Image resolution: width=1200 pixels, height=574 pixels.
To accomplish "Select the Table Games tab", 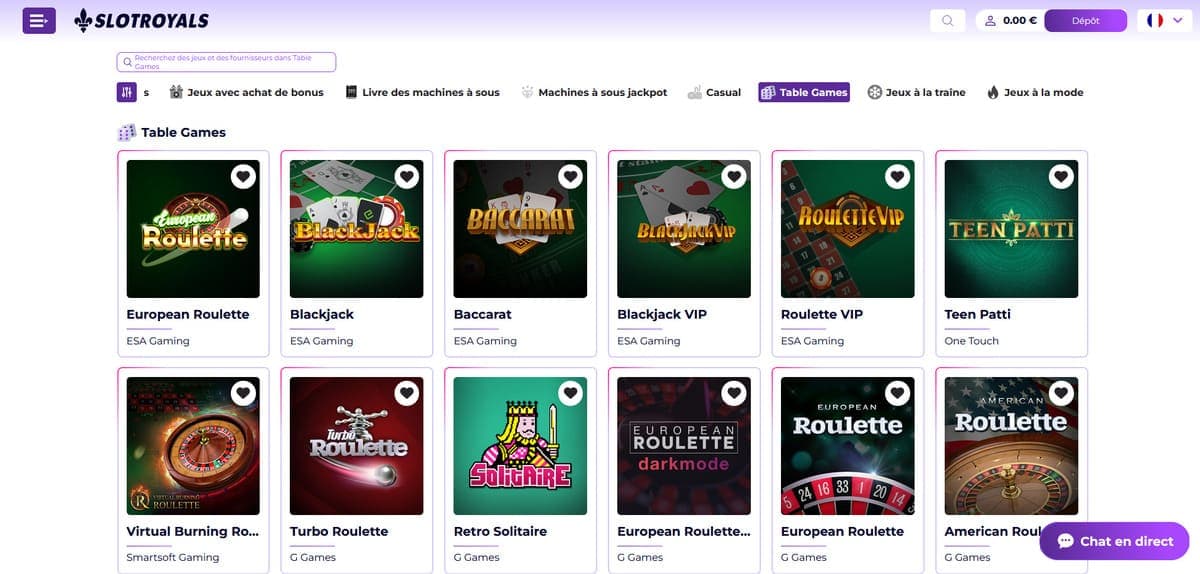I will (804, 92).
